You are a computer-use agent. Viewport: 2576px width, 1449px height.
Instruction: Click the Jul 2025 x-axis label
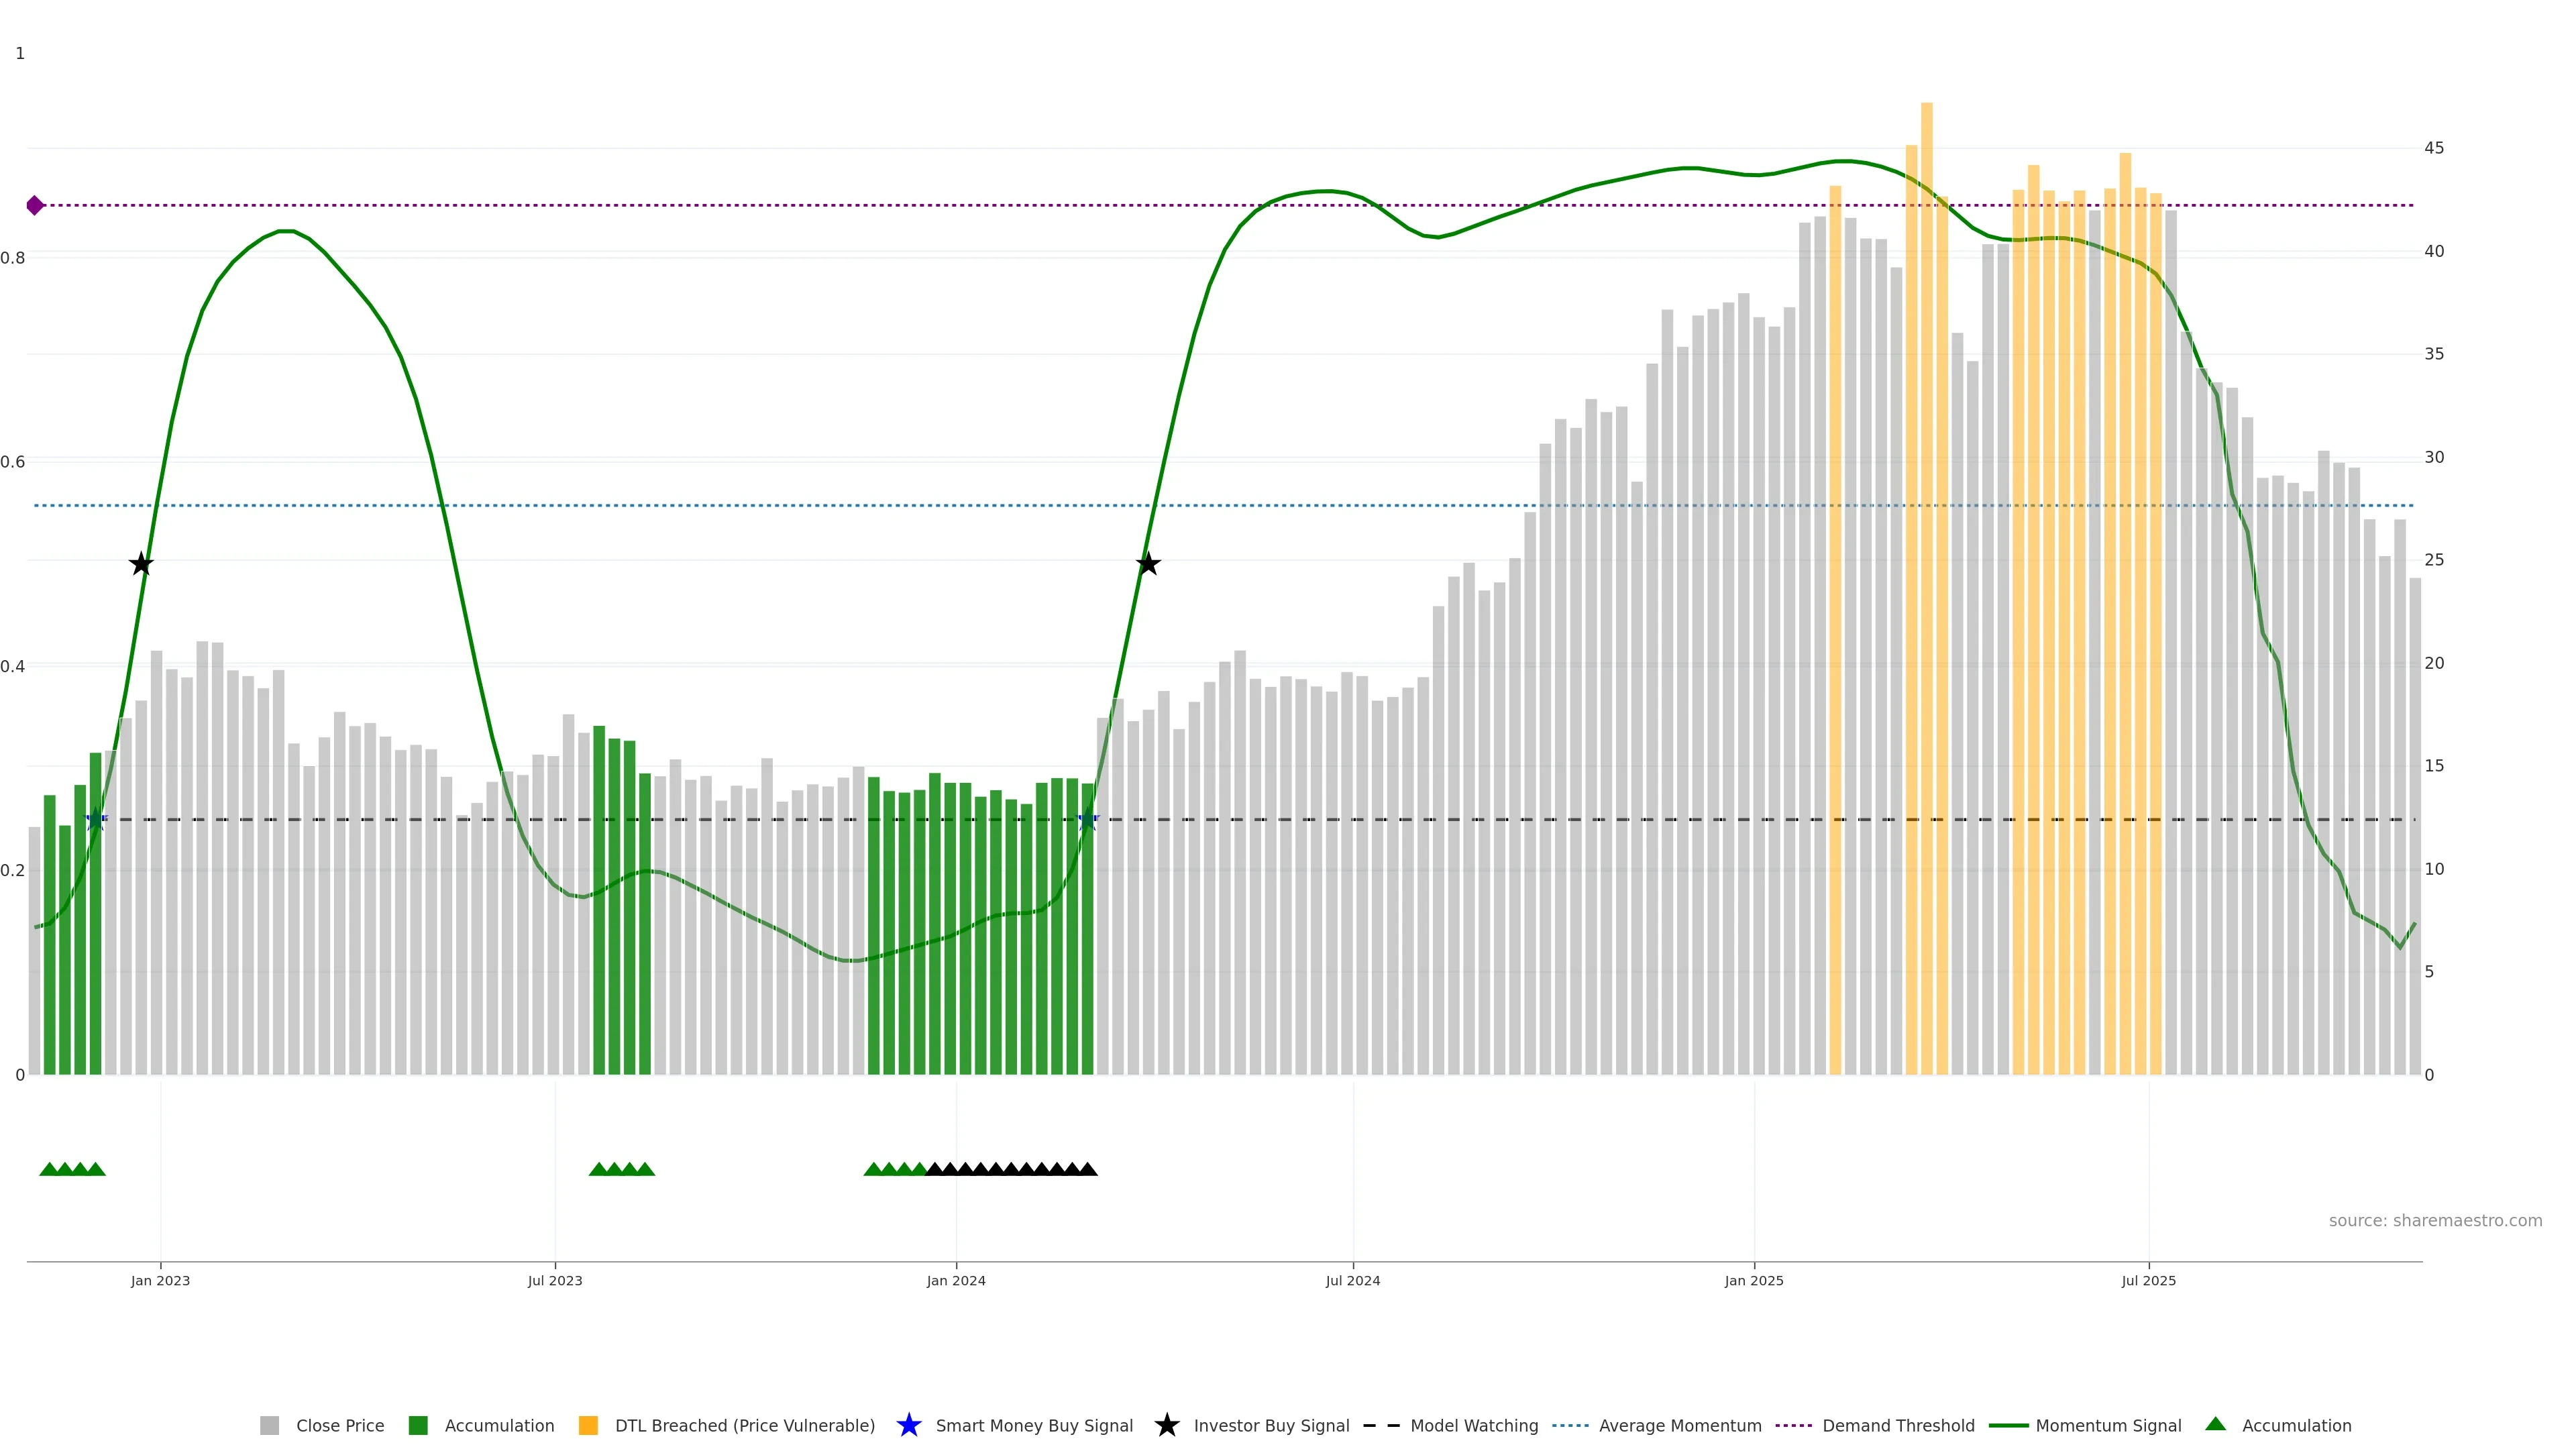click(x=2148, y=1280)
